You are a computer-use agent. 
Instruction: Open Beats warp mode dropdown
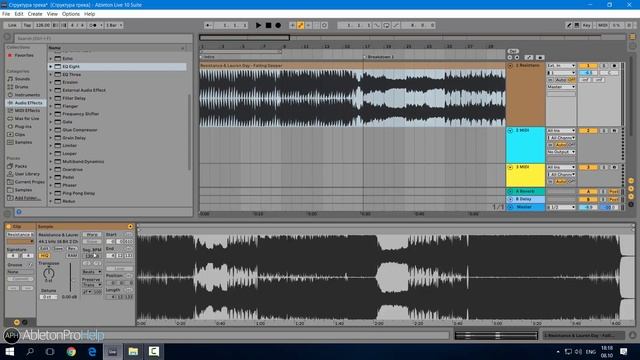click(x=92, y=271)
